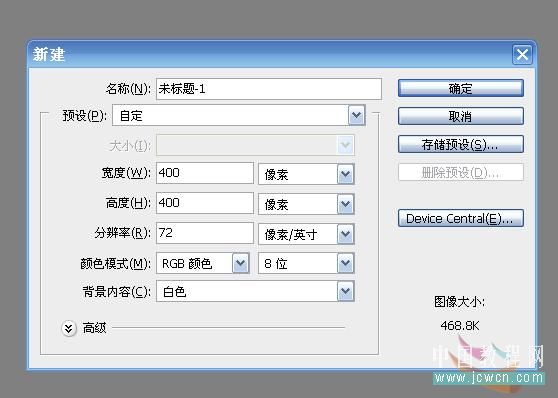This screenshot has height=398, width=558.
Task: Click the 高级 label text
Action: pyautogui.click(x=94, y=328)
